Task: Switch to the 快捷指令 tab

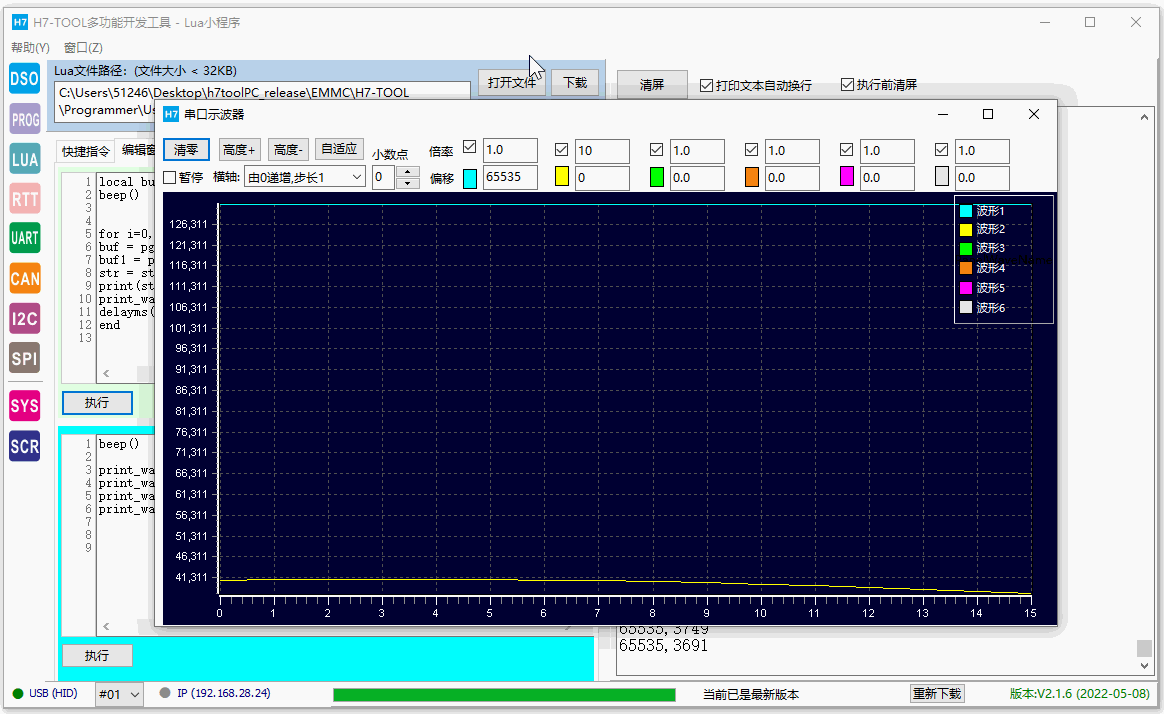Action: click(86, 151)
